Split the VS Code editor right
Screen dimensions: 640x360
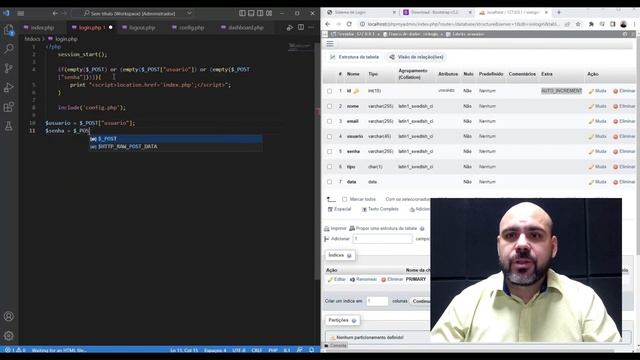coord(301,27)
